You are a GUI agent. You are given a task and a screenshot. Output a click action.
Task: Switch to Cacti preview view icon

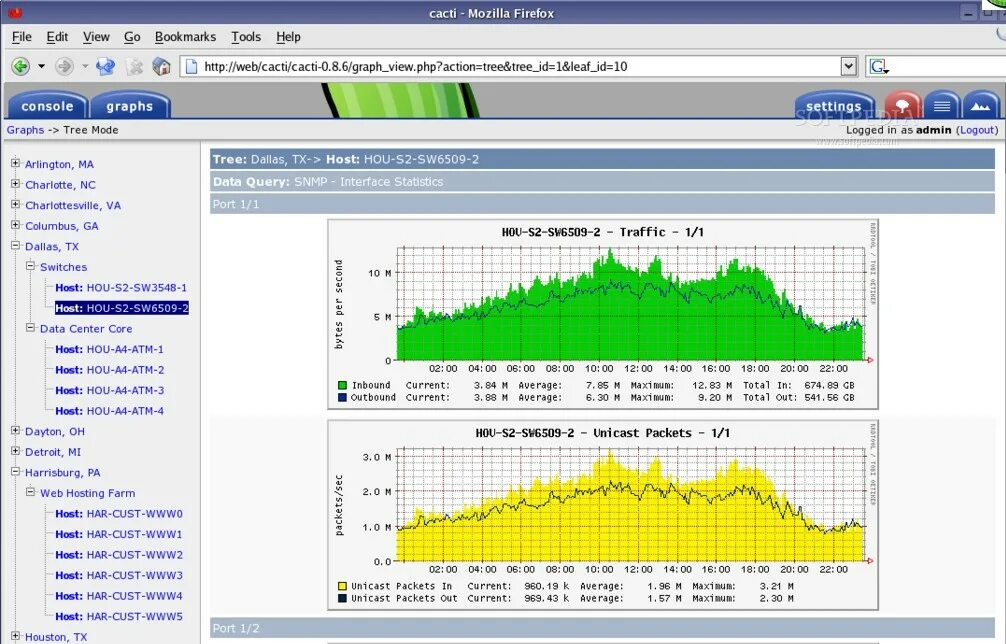tap(980, 105)
